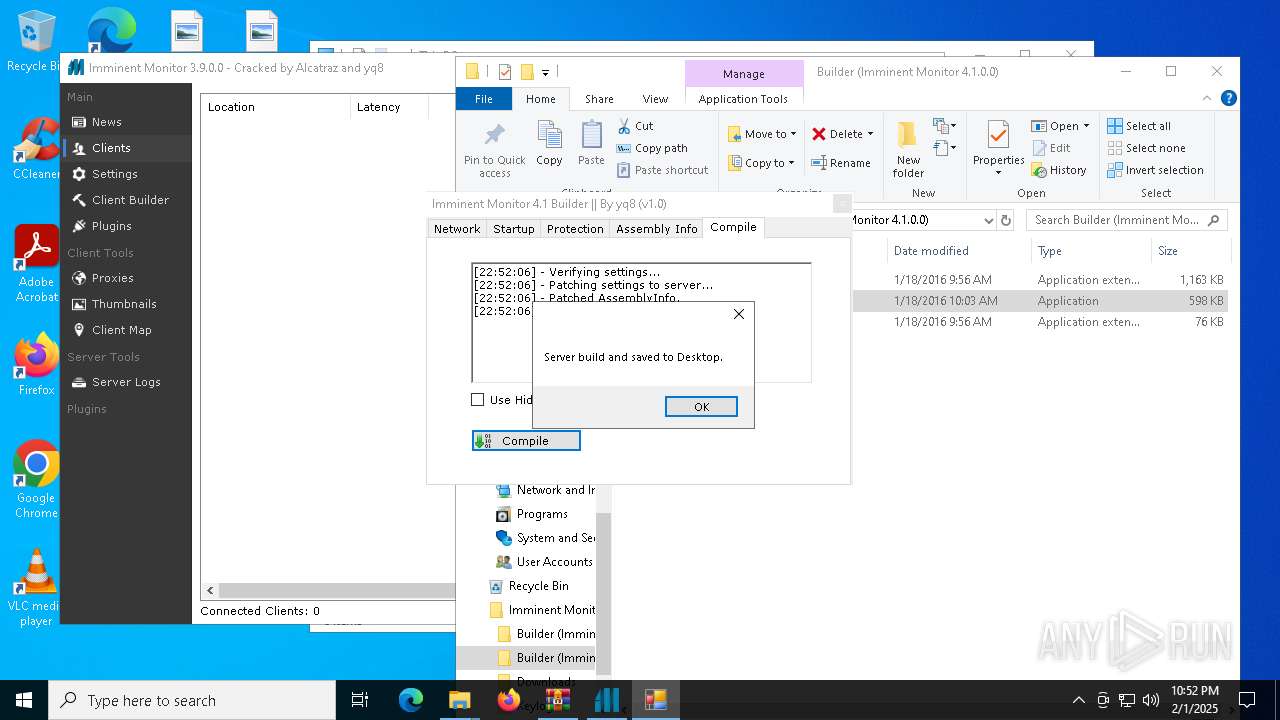Click Type here to search box
The height and width of the screenshot is (720, 1280).
192,700
